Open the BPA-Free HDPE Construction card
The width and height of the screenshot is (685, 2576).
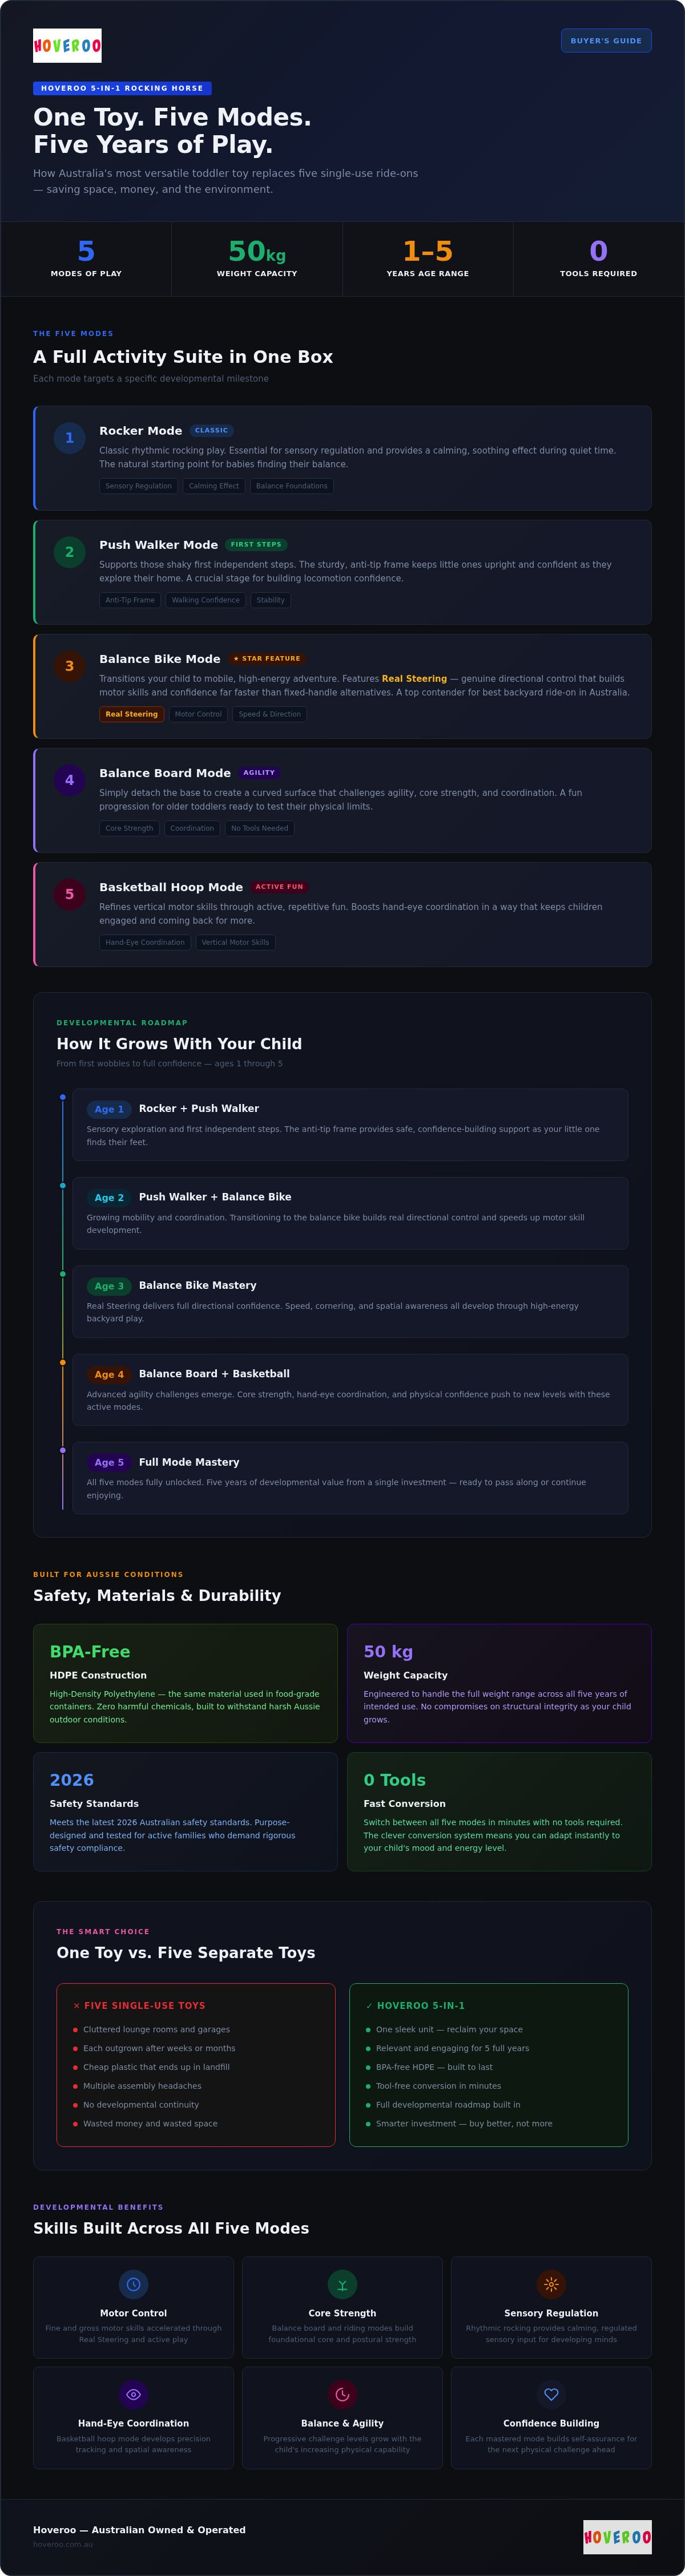pyautogui.click(x=185, y=1683)
